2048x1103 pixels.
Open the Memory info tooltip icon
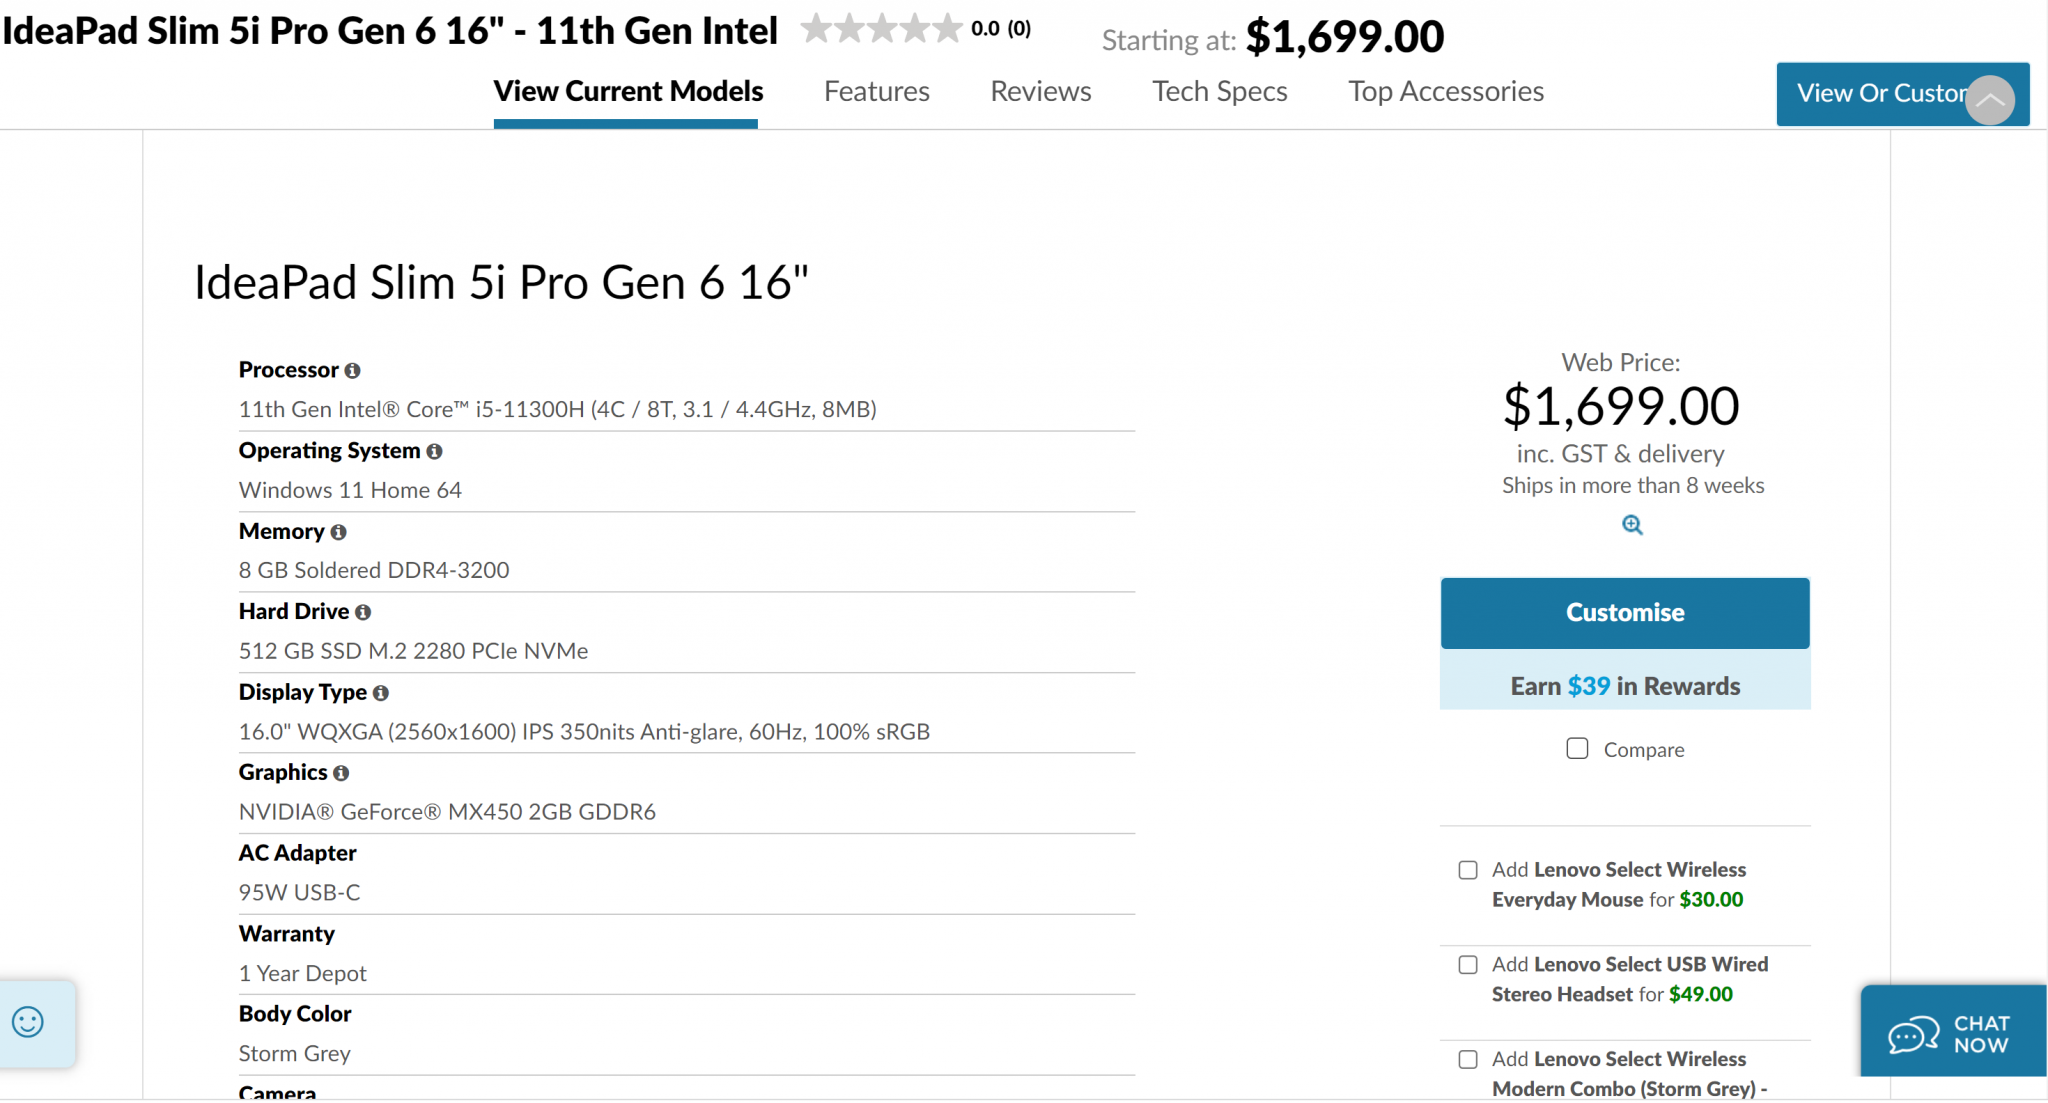point(338,533)
